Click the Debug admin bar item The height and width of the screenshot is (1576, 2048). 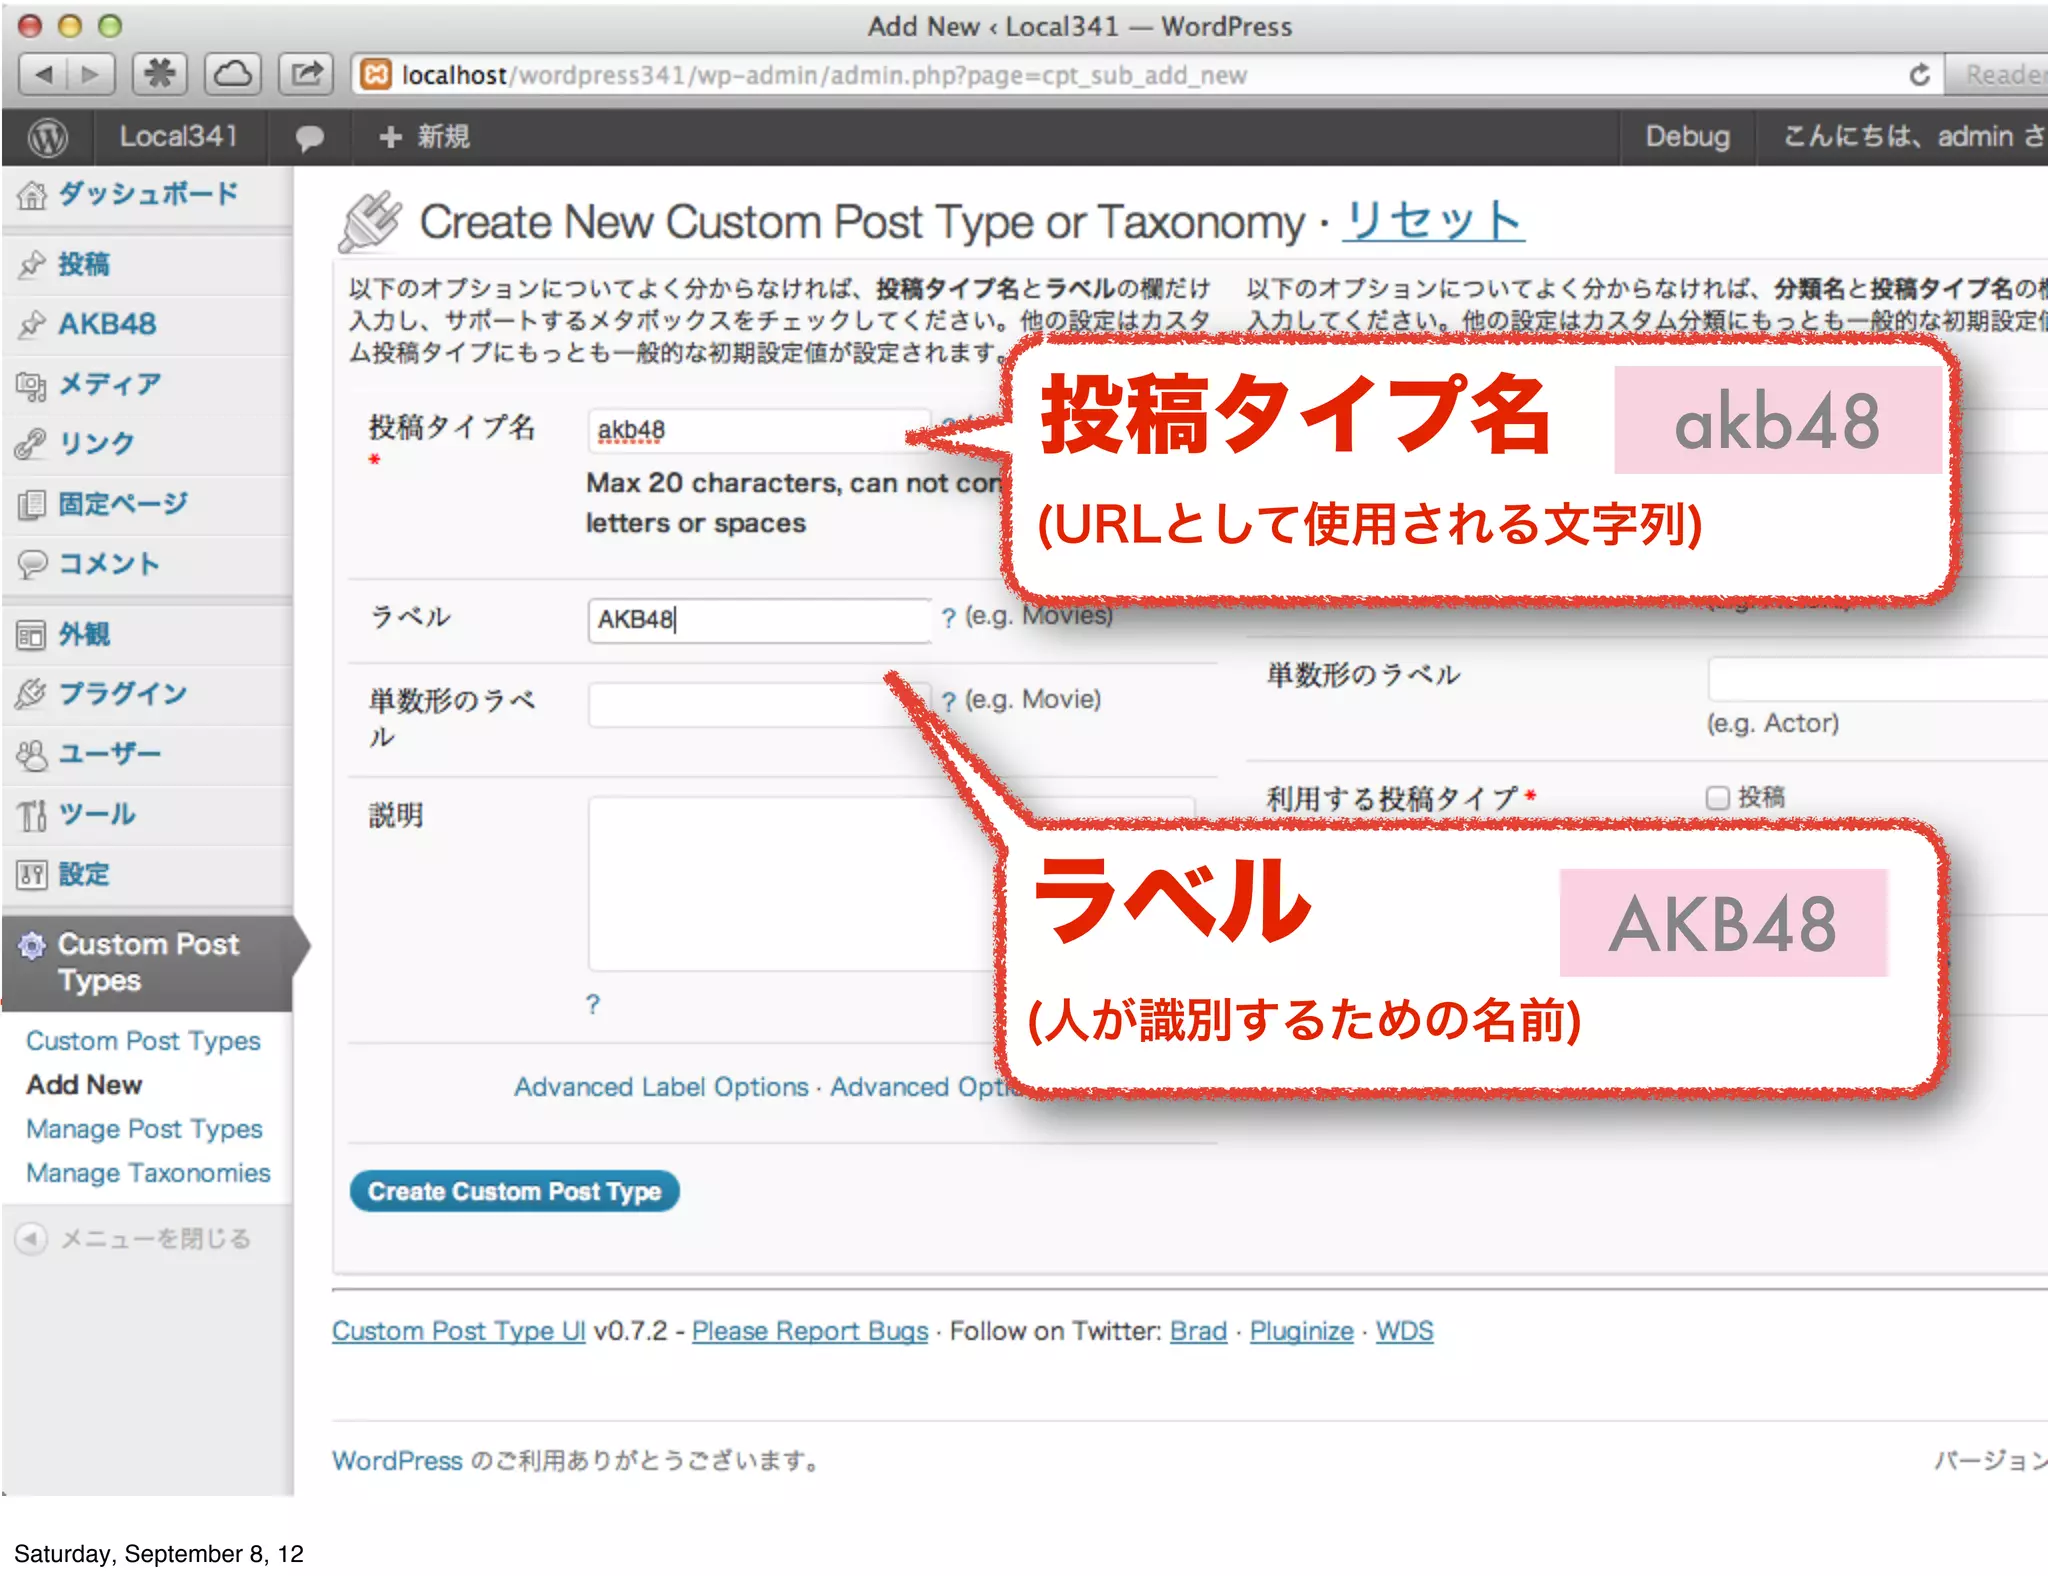click(x=1688, y=137)
